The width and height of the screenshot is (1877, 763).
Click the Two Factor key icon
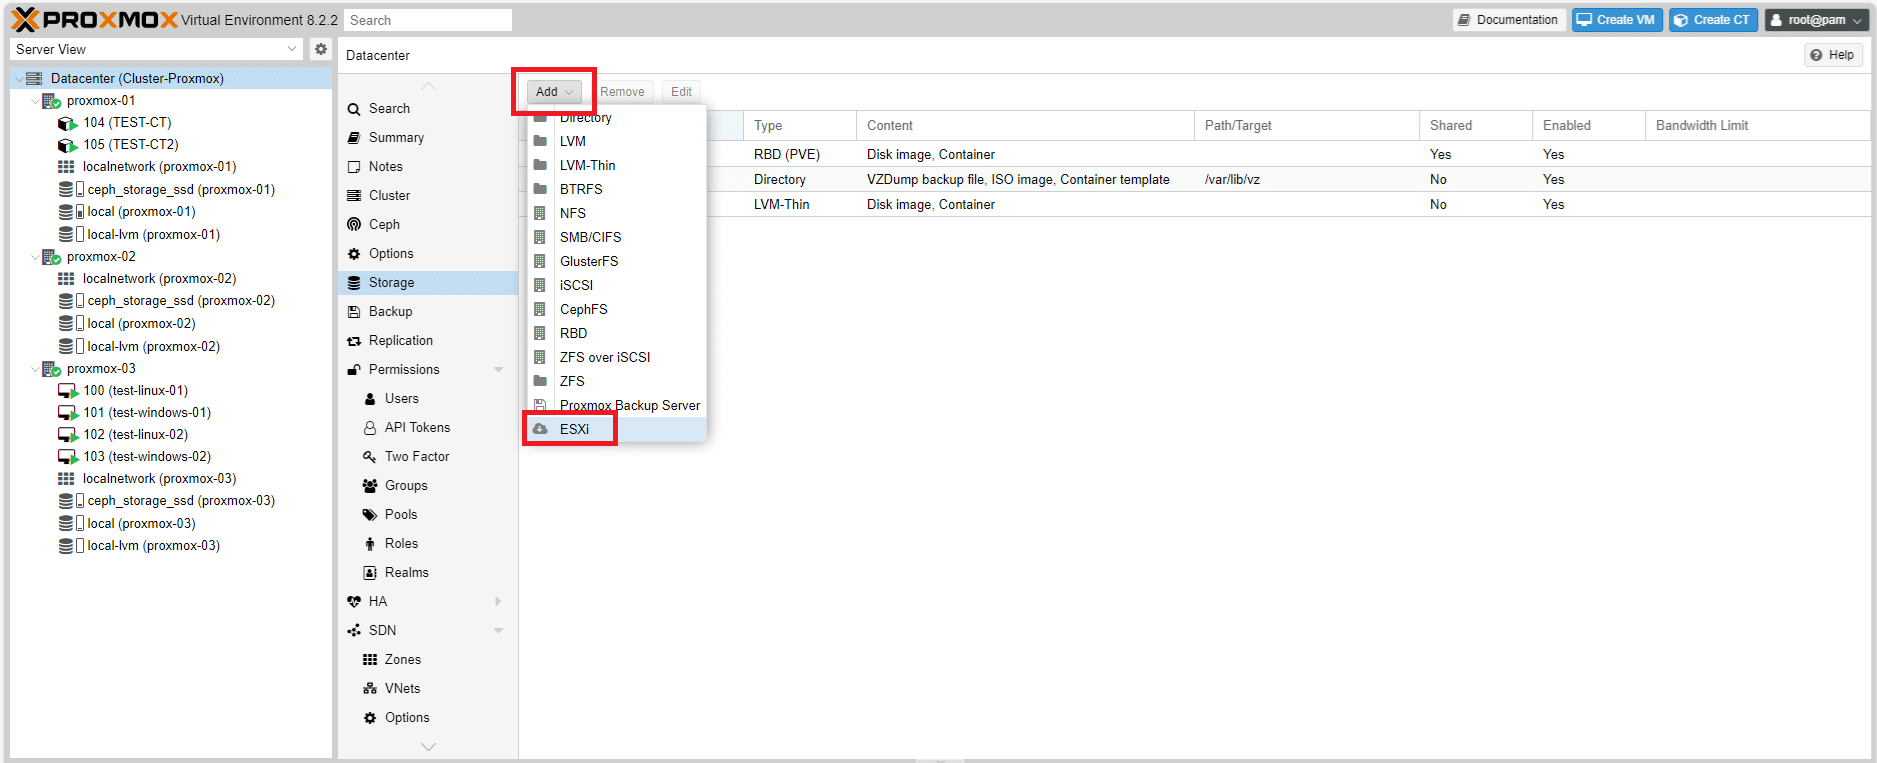point(370,457)
